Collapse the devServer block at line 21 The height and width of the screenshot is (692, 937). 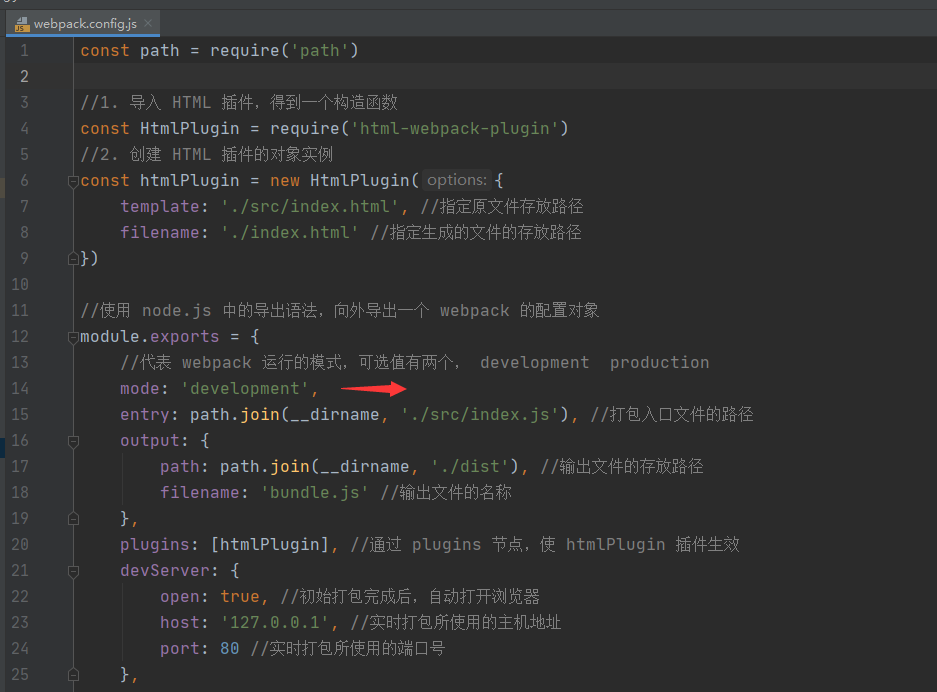click(x=74, y=571)
